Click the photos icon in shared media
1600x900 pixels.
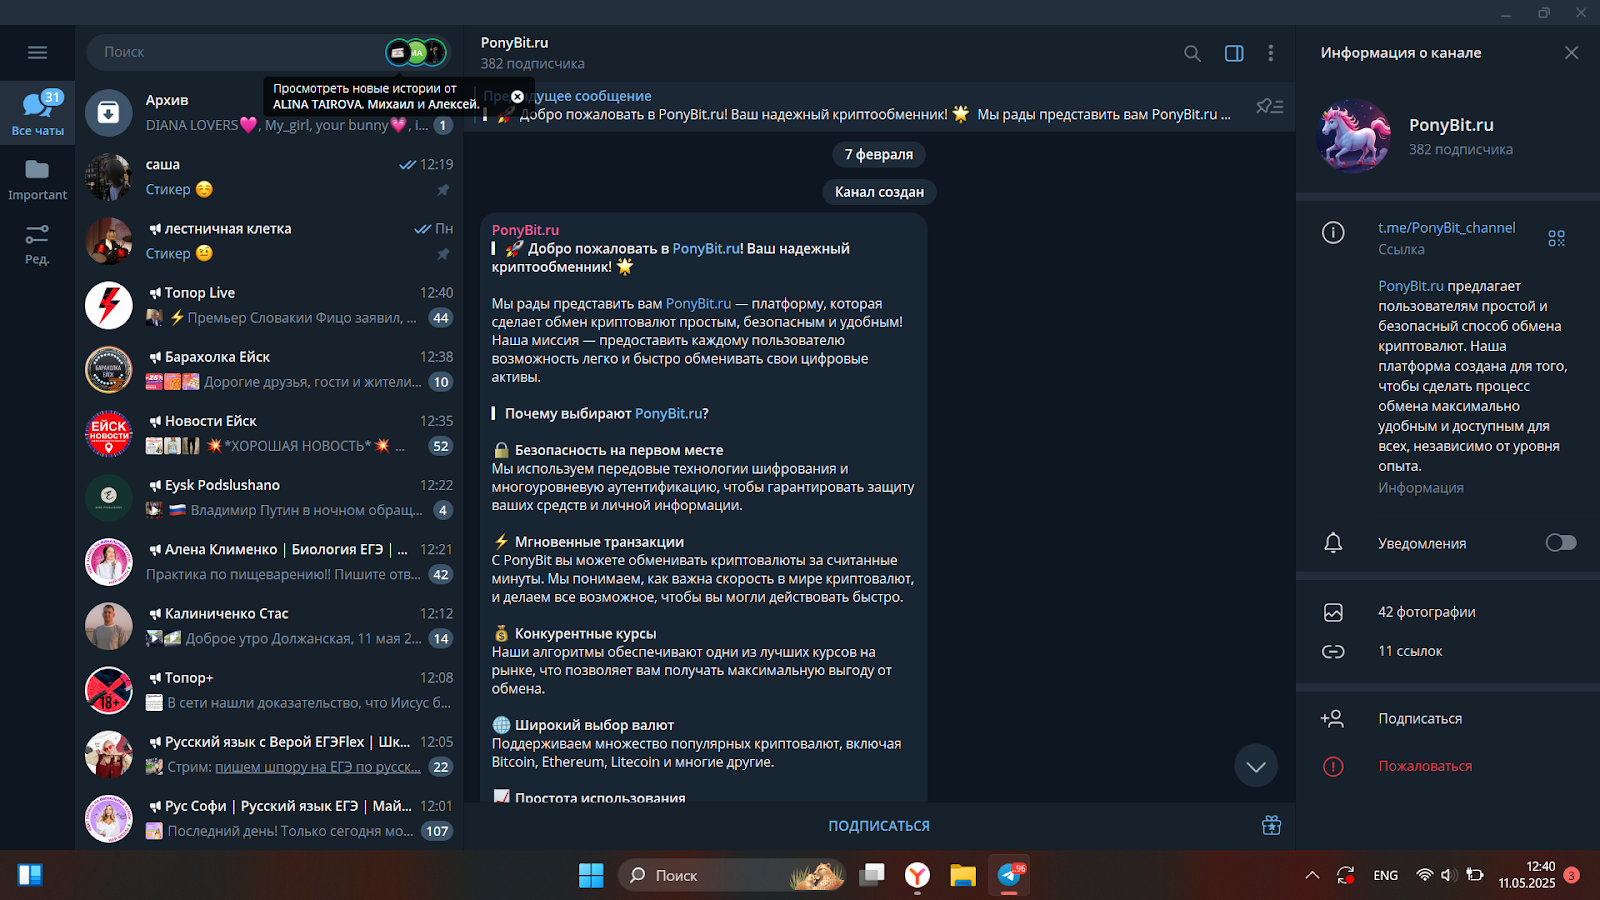tap(1333, 612)
